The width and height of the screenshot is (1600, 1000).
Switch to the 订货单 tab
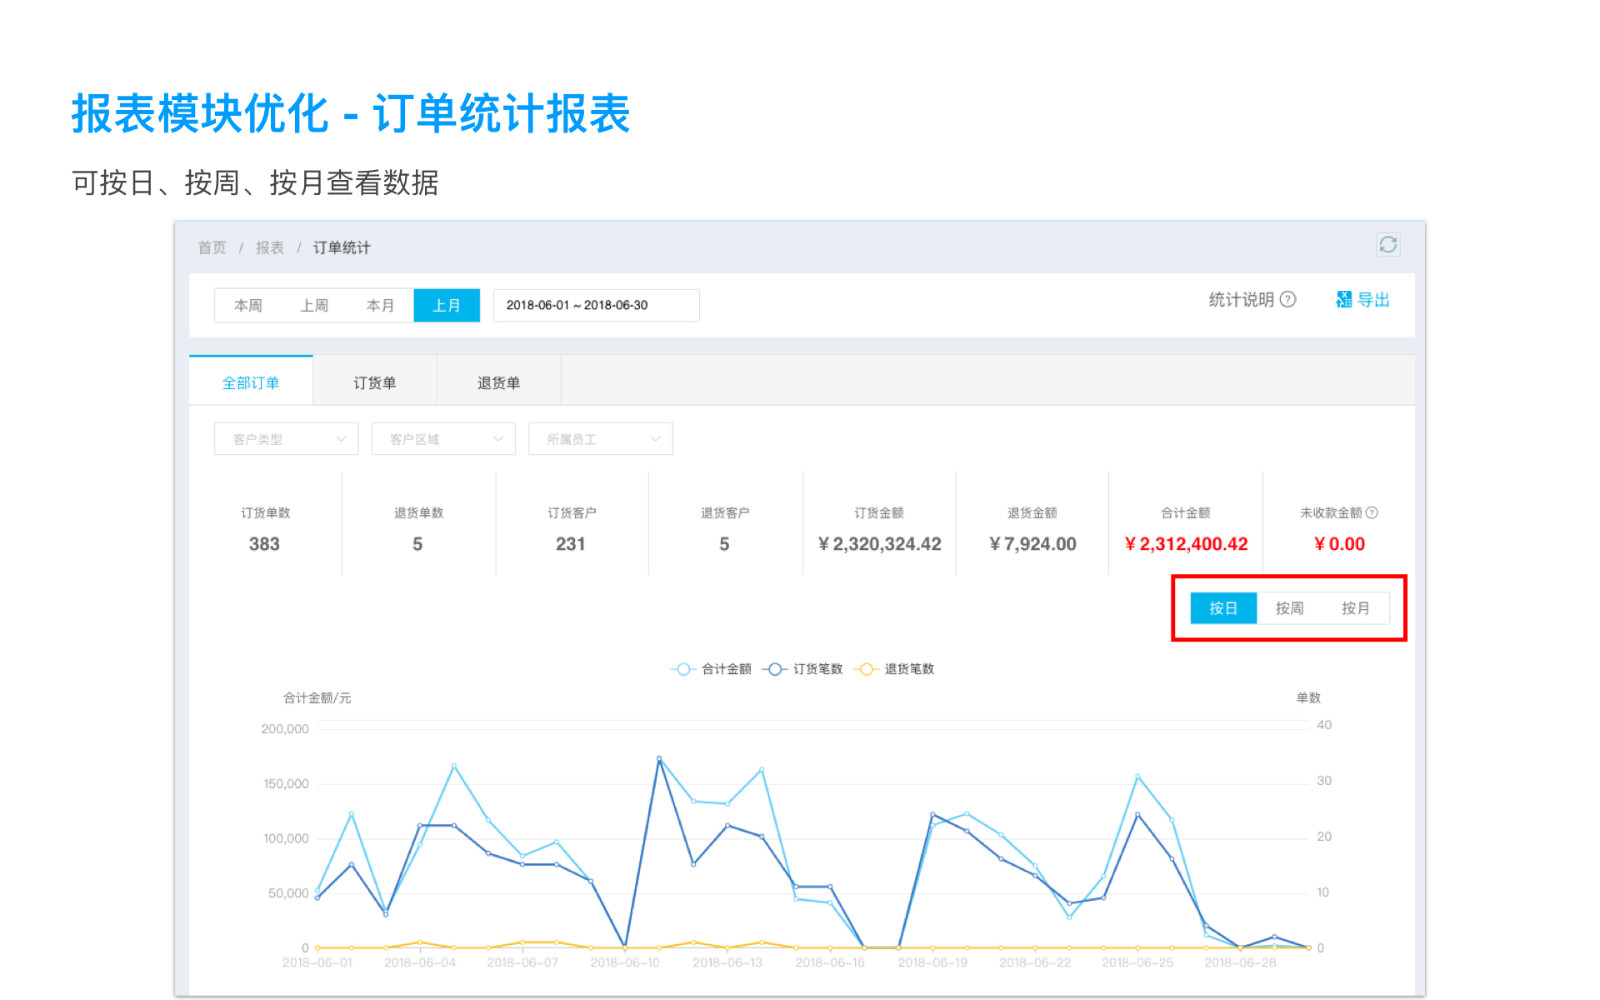(375, 383)
